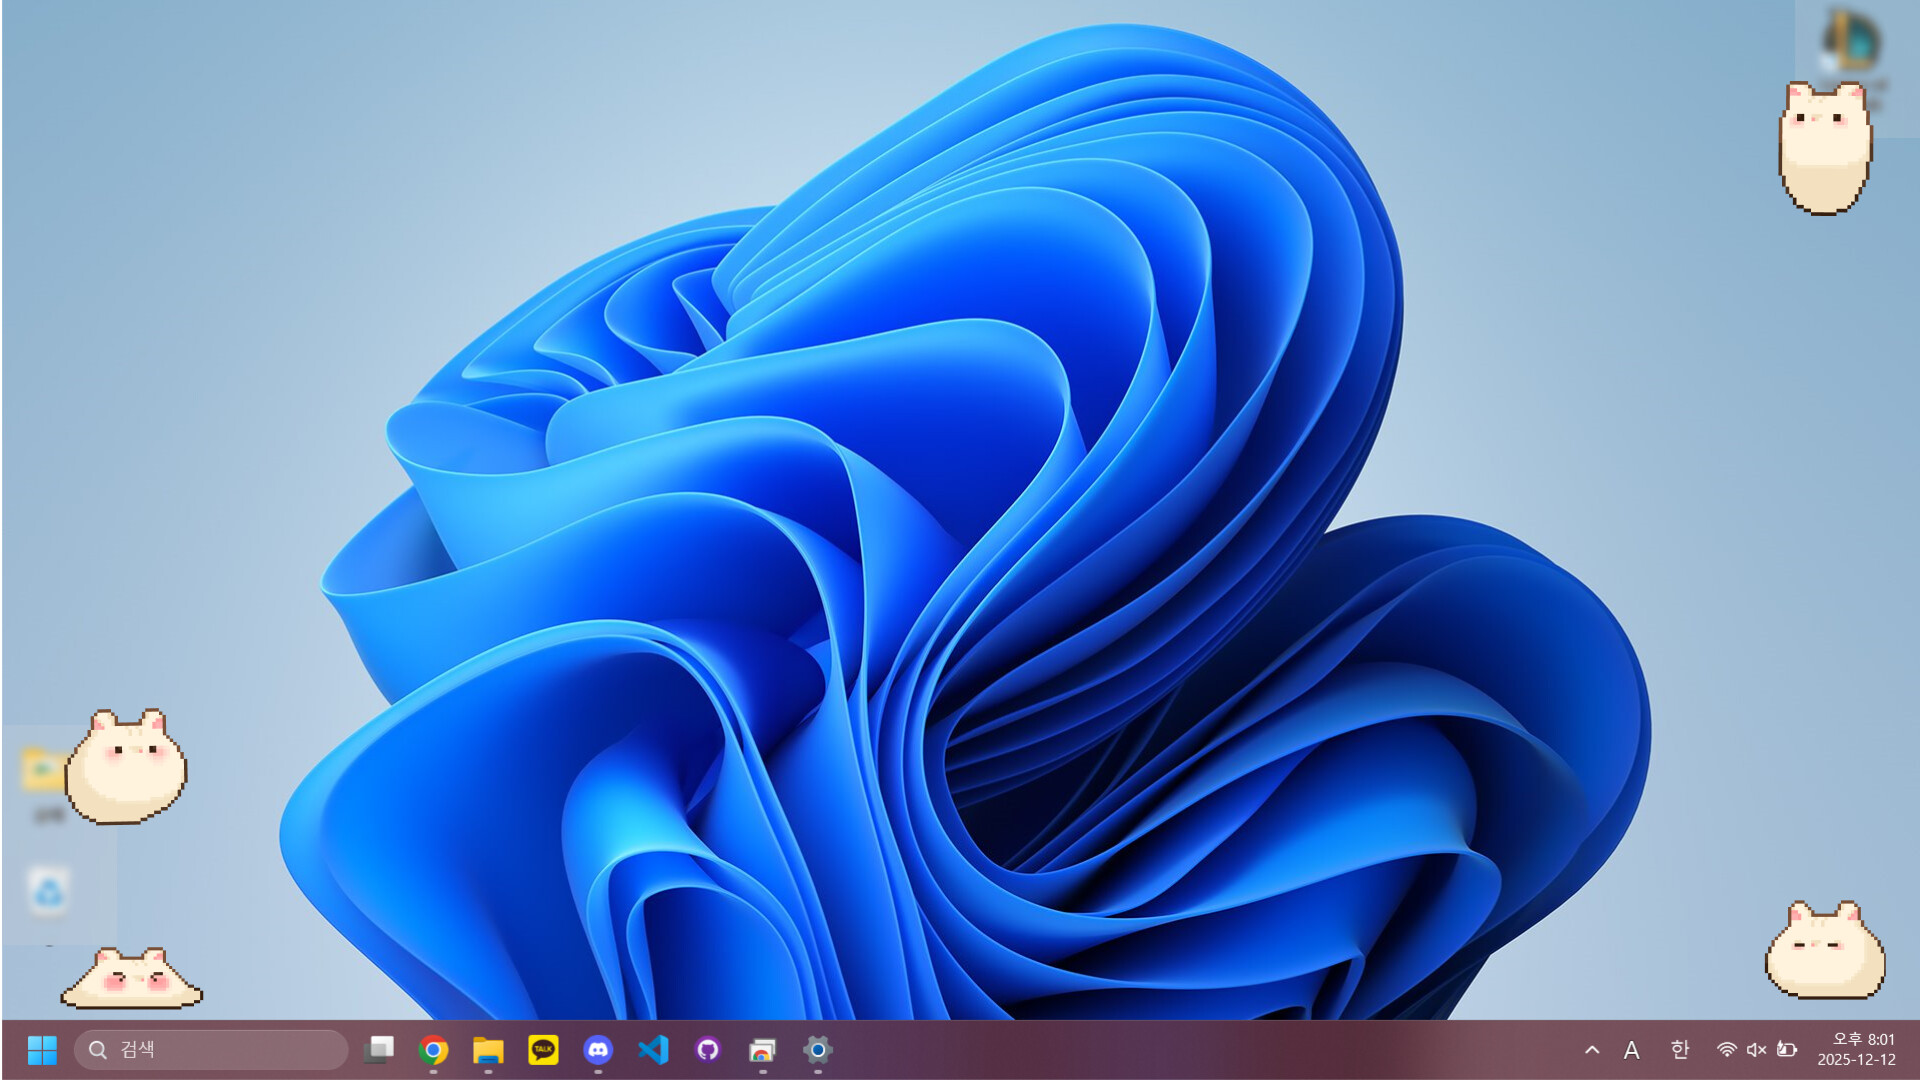Open Task View from taskbar
The width and height of the screenshot is (1920, 1080).
[379, 1049]
